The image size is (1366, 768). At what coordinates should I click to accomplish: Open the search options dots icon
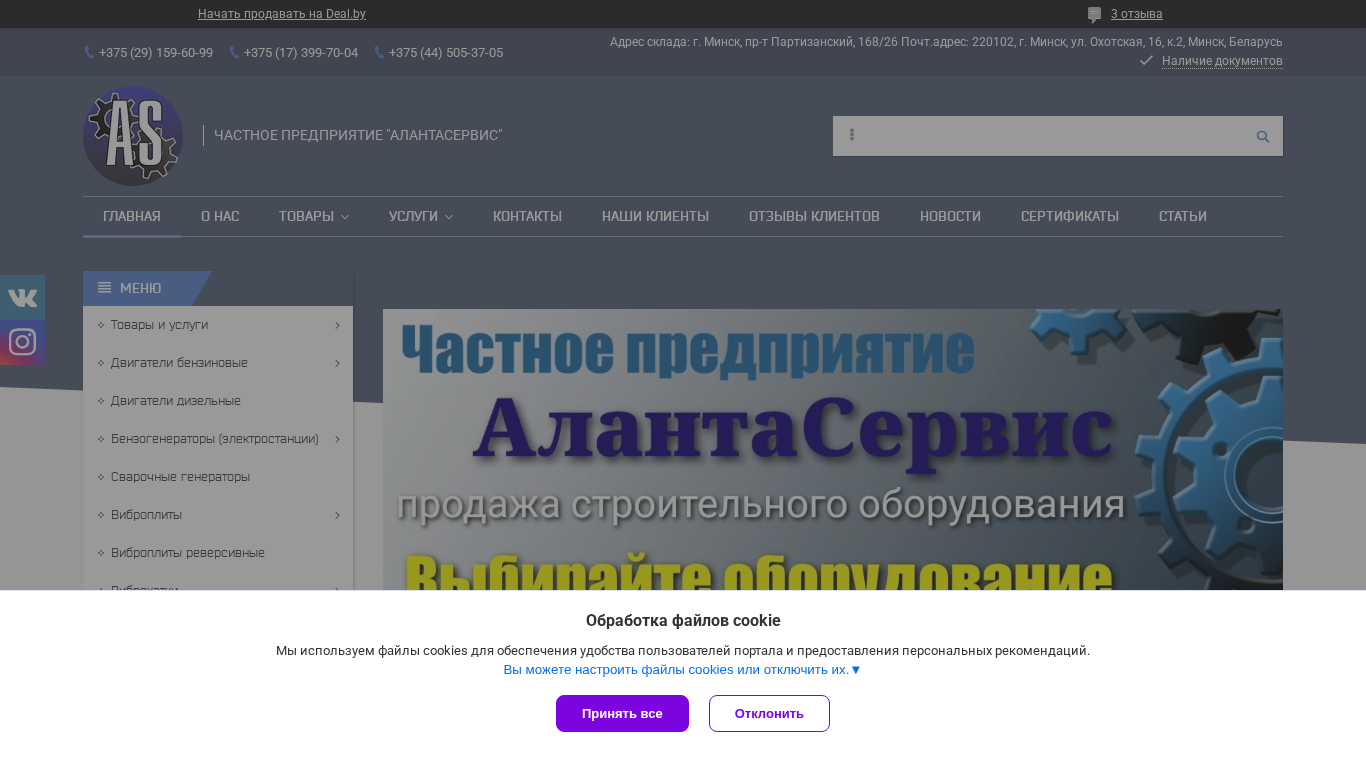coord(852,135)
